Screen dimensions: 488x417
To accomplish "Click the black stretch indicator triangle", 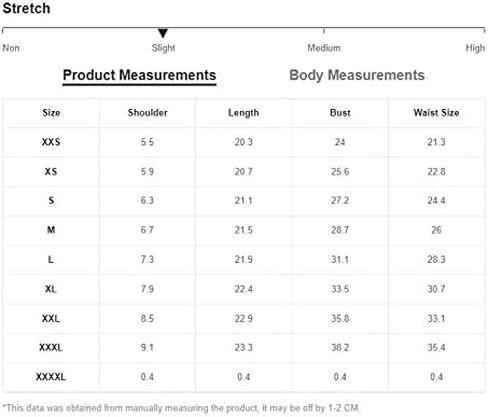I will coord(163,33).
